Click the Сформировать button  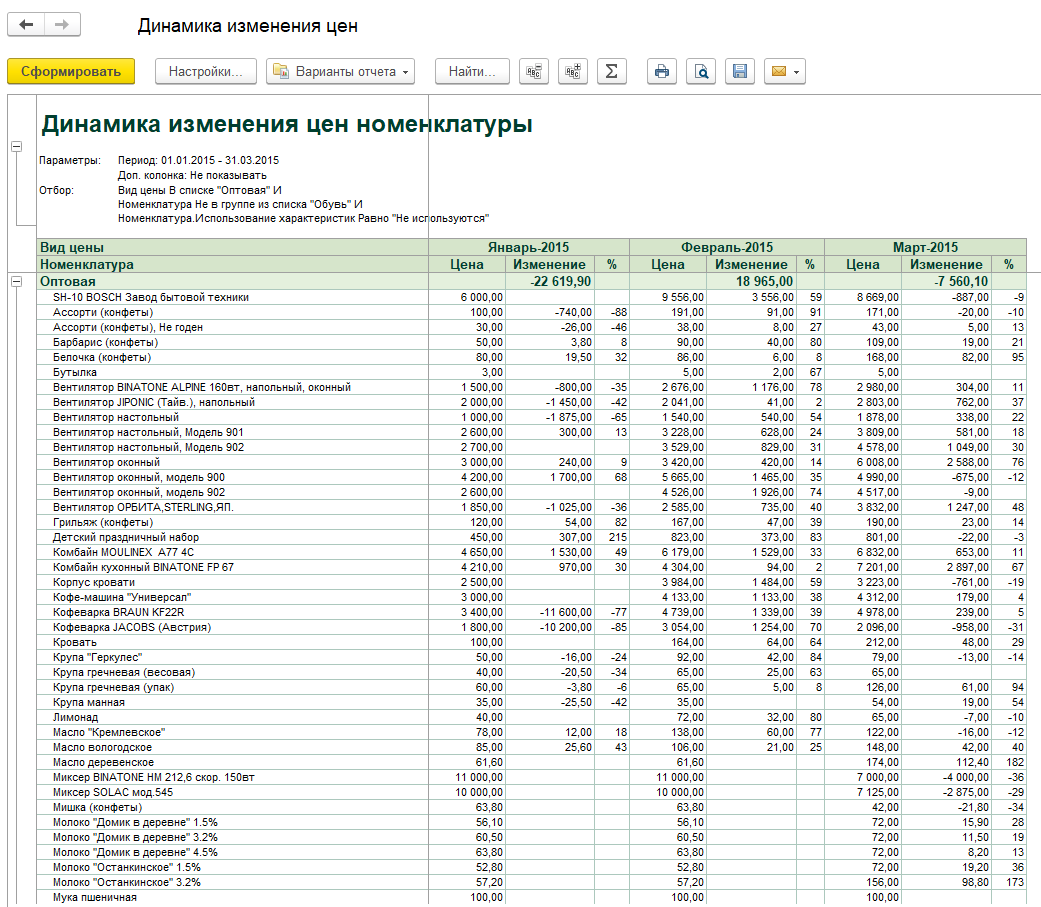click(x=71, y=71)
